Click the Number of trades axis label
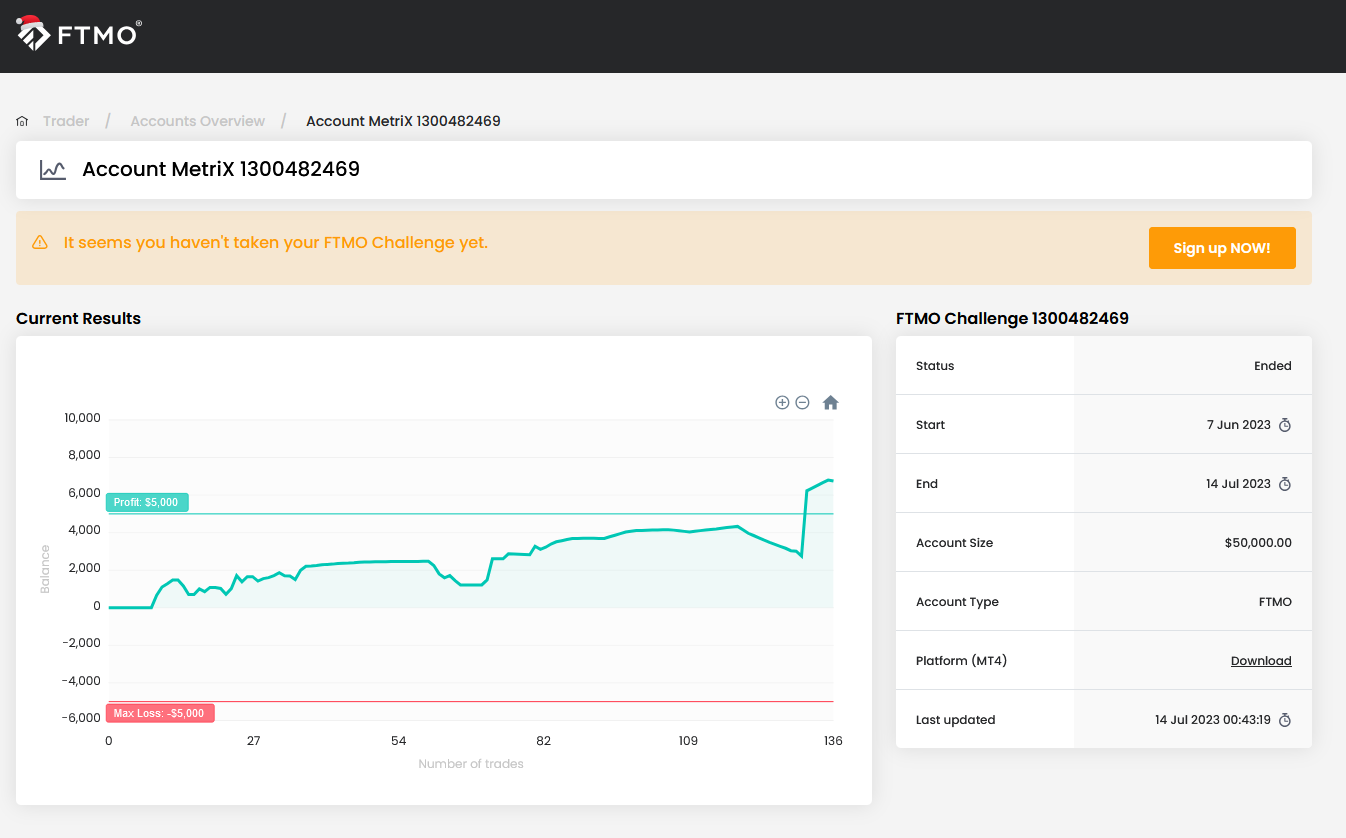The image size is (1346, 838). (x=471, y=764)
